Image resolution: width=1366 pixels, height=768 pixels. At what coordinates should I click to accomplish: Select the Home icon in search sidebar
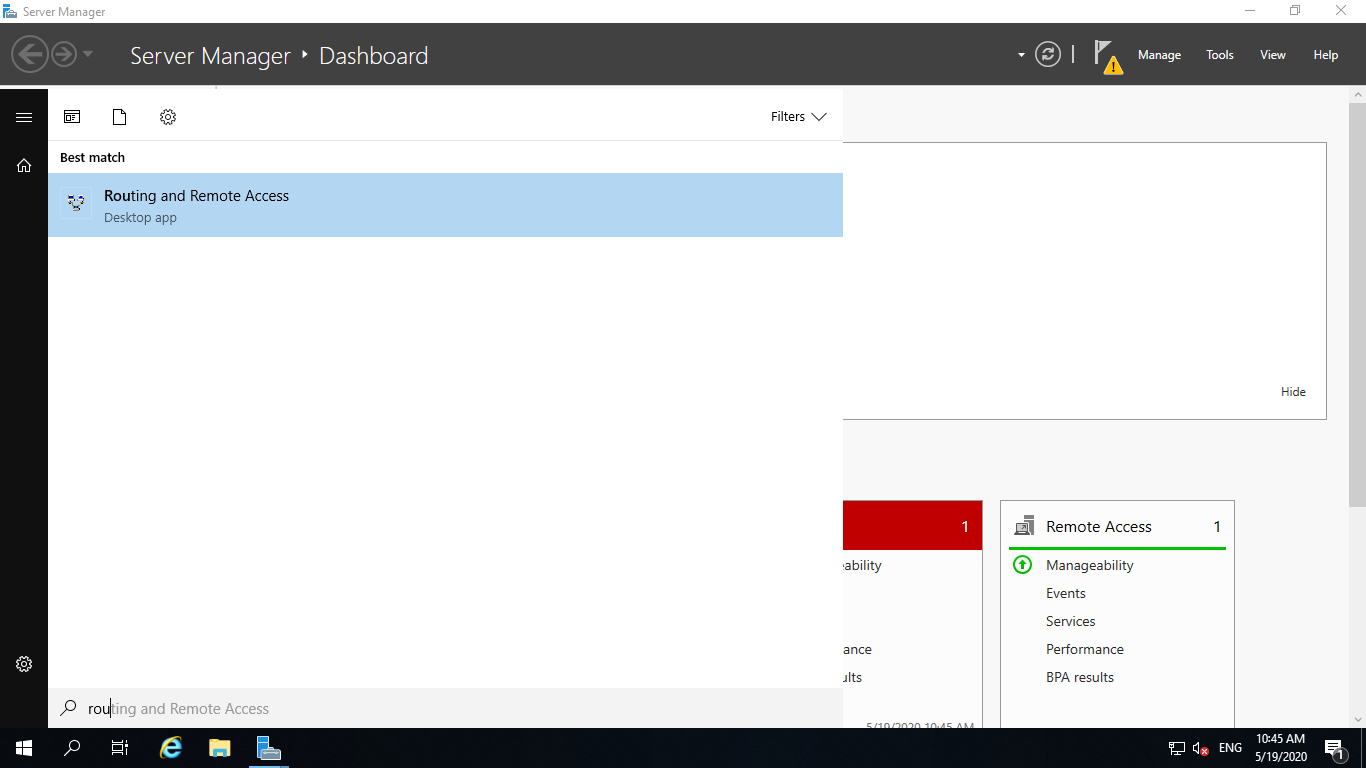[24, 166]
